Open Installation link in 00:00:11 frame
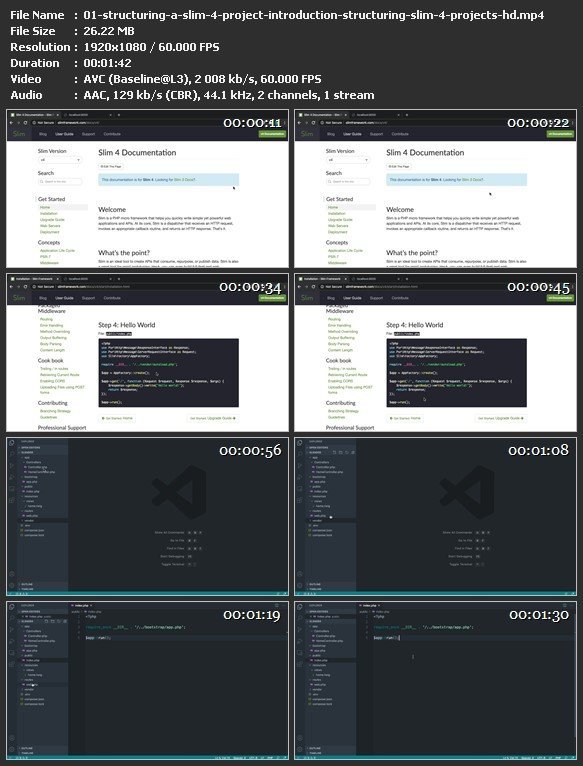 (x=49, y=213)
